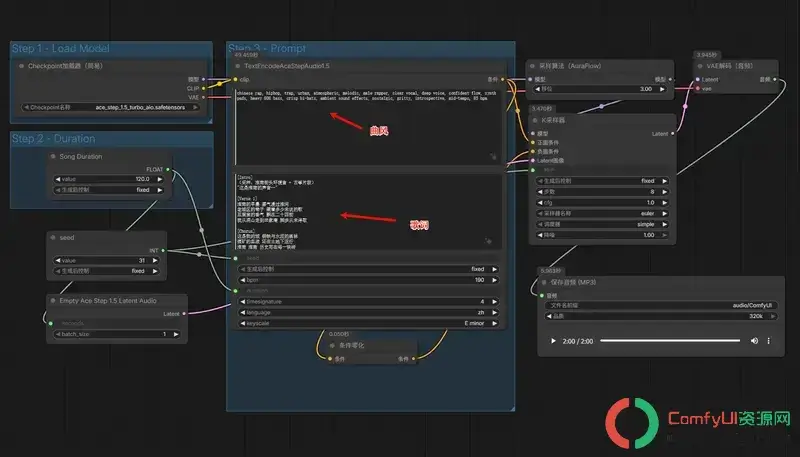This screenshot has width=800, height=457.
Task: Click the Checkpoint loader VAE output port
Action: 203,97
